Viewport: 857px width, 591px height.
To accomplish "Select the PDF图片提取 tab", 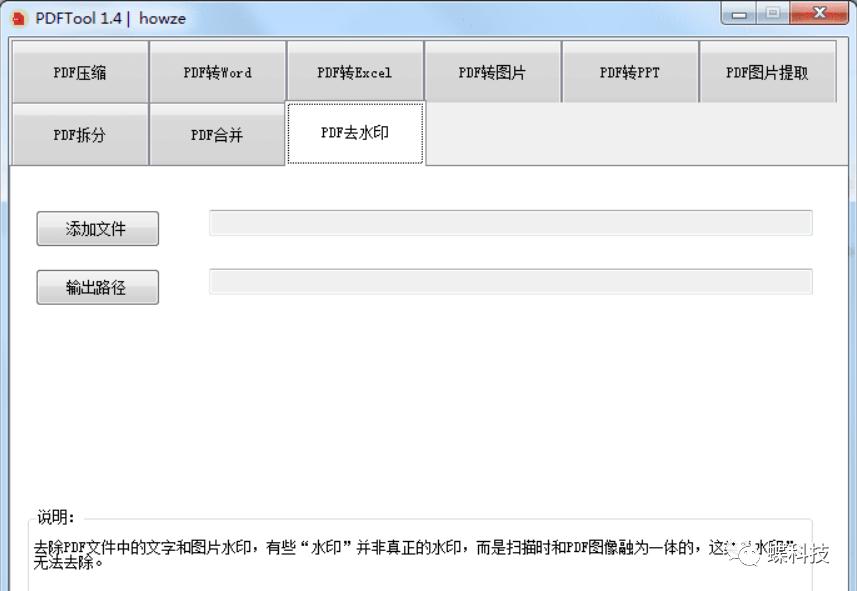I will click(766, 70).
